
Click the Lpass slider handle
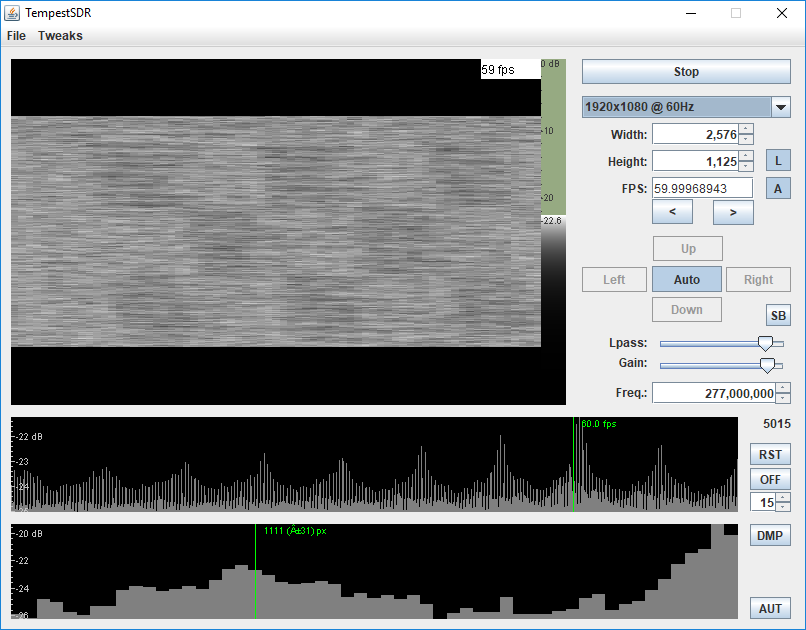point(765,343)
